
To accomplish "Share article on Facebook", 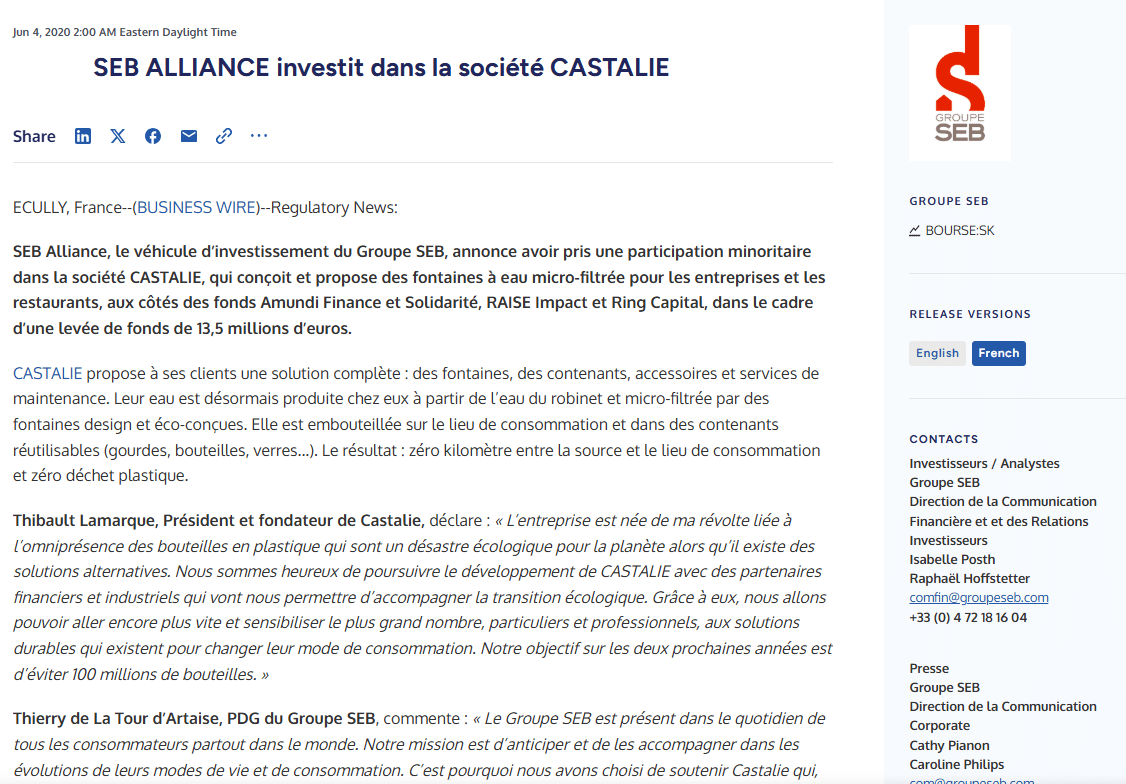I will click(x=153, y=136).
